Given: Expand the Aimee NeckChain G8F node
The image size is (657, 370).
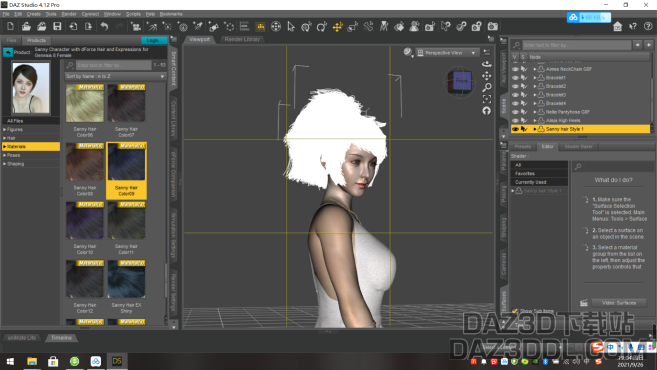Looking at the screenshot, I should 535,69.
